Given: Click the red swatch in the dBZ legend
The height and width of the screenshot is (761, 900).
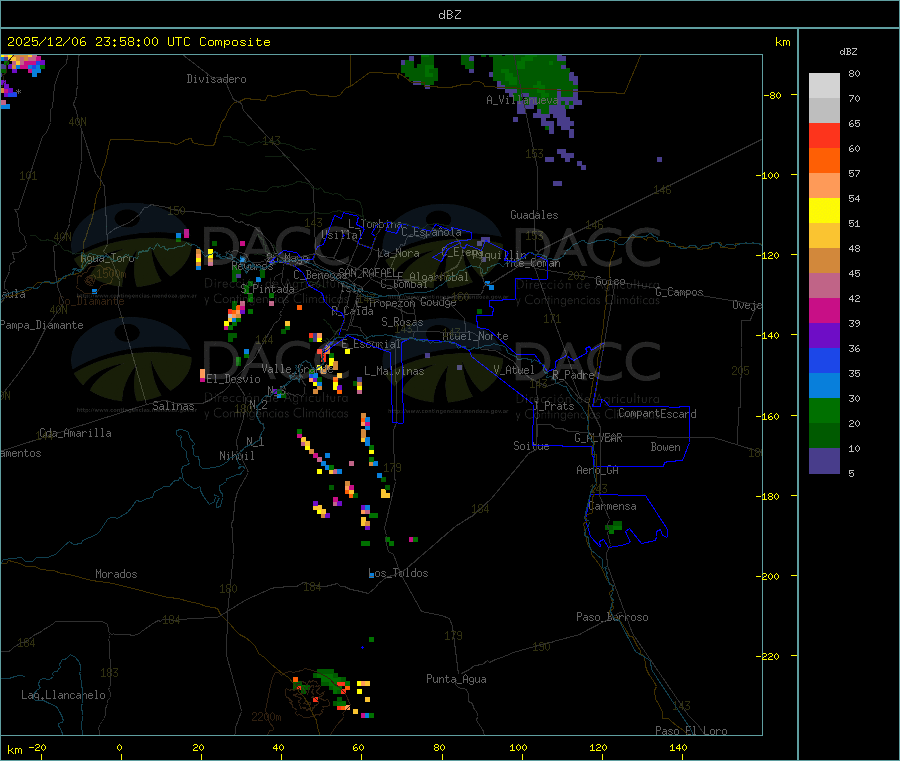Looking at the screenshot, I should tap(824, 135).
